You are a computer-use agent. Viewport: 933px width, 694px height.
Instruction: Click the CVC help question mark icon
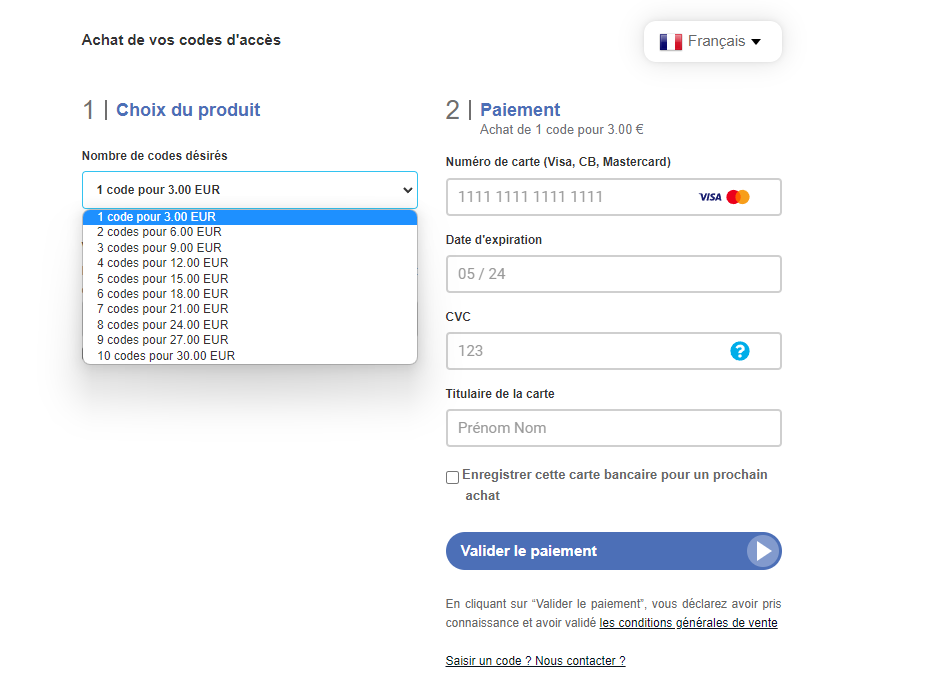[740, 351]
